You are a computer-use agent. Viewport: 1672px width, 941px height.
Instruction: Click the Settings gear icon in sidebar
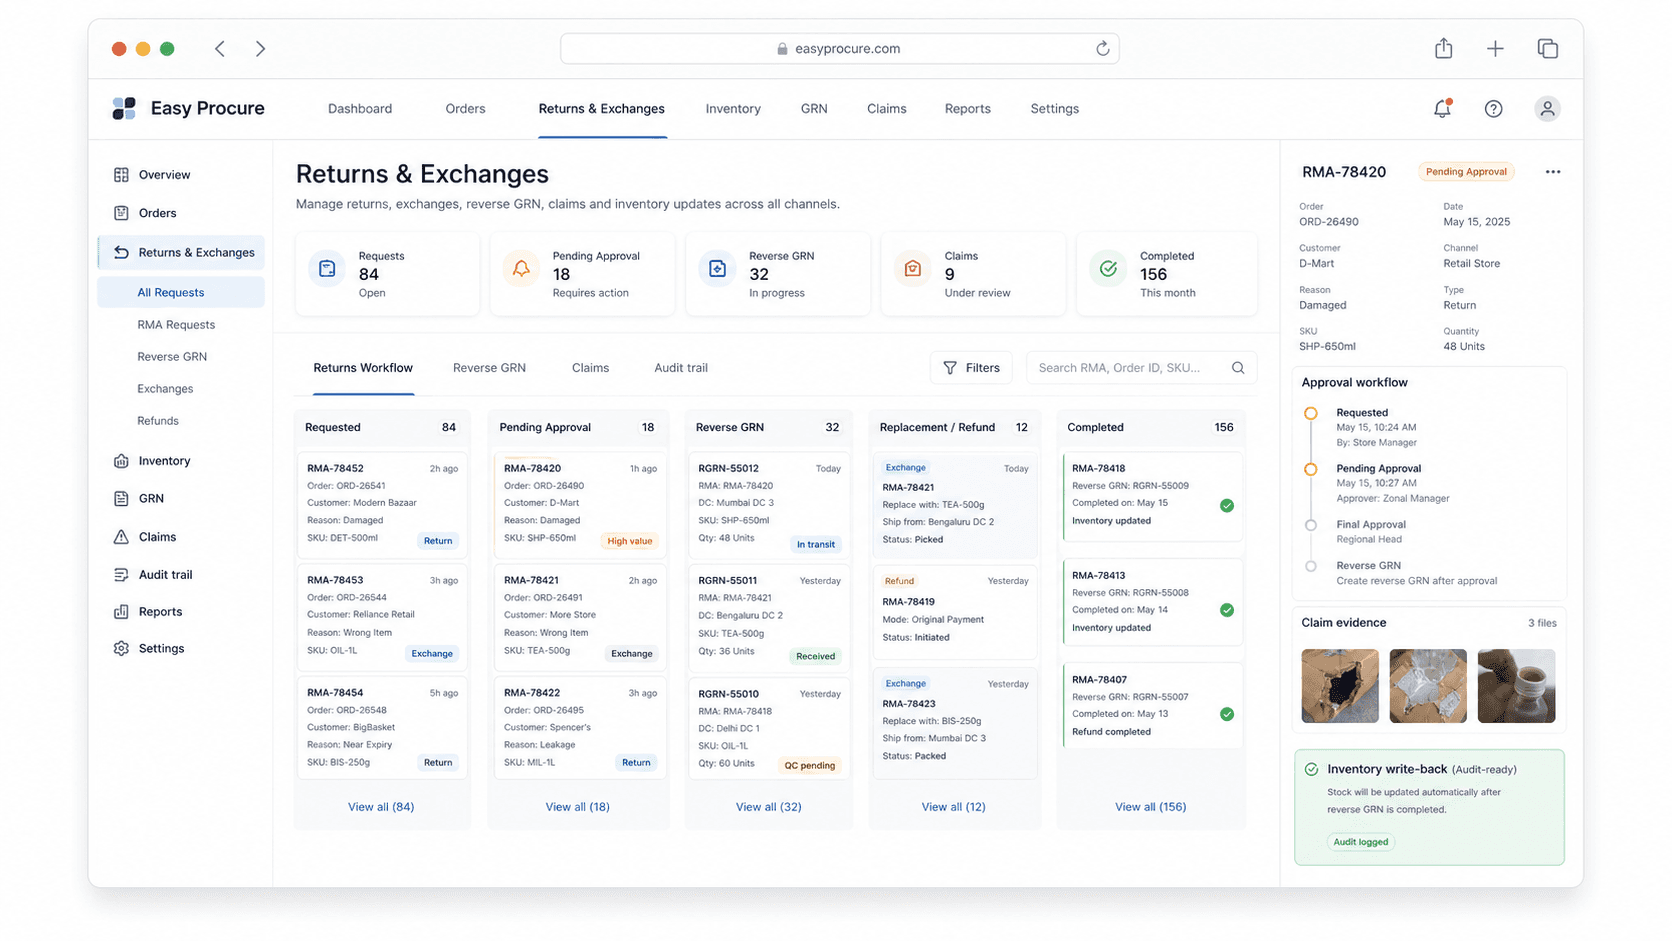point(121,649)
